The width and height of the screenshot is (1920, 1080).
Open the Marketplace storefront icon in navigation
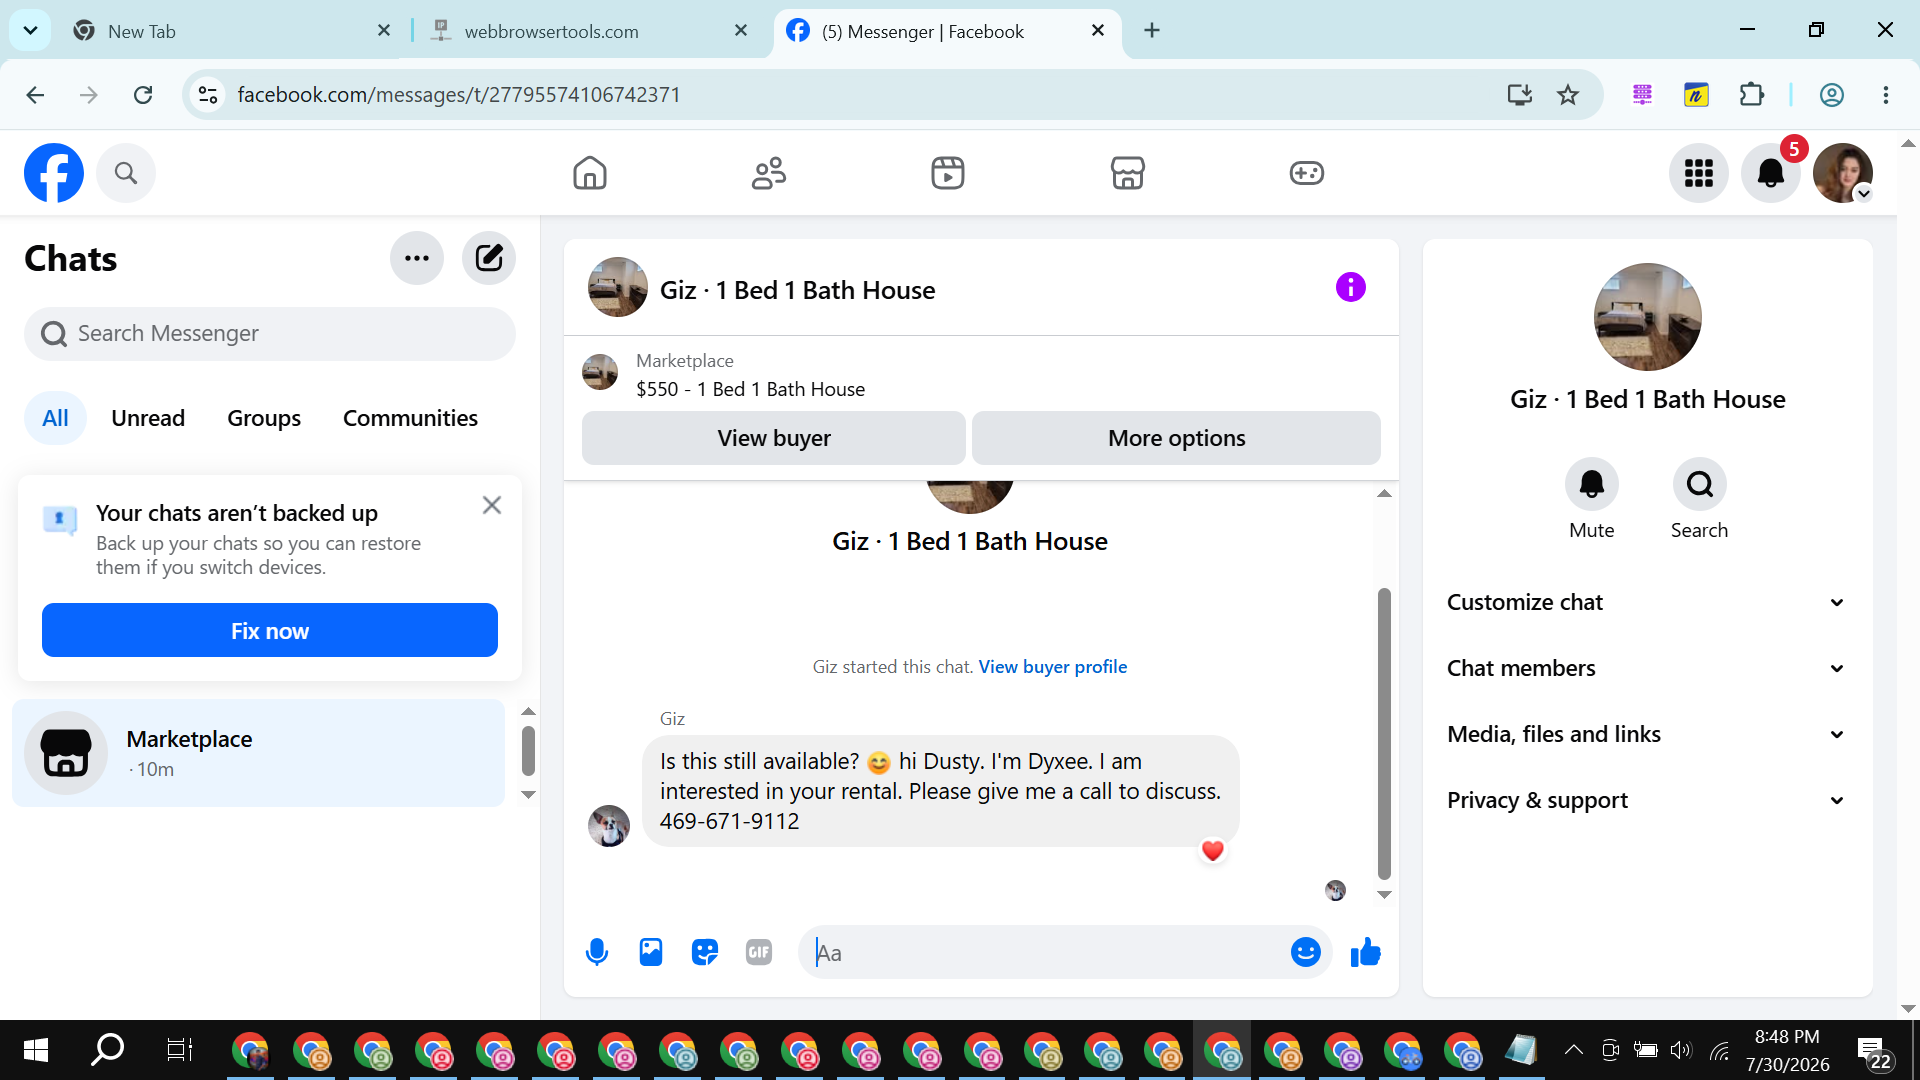click(1127, 173)
